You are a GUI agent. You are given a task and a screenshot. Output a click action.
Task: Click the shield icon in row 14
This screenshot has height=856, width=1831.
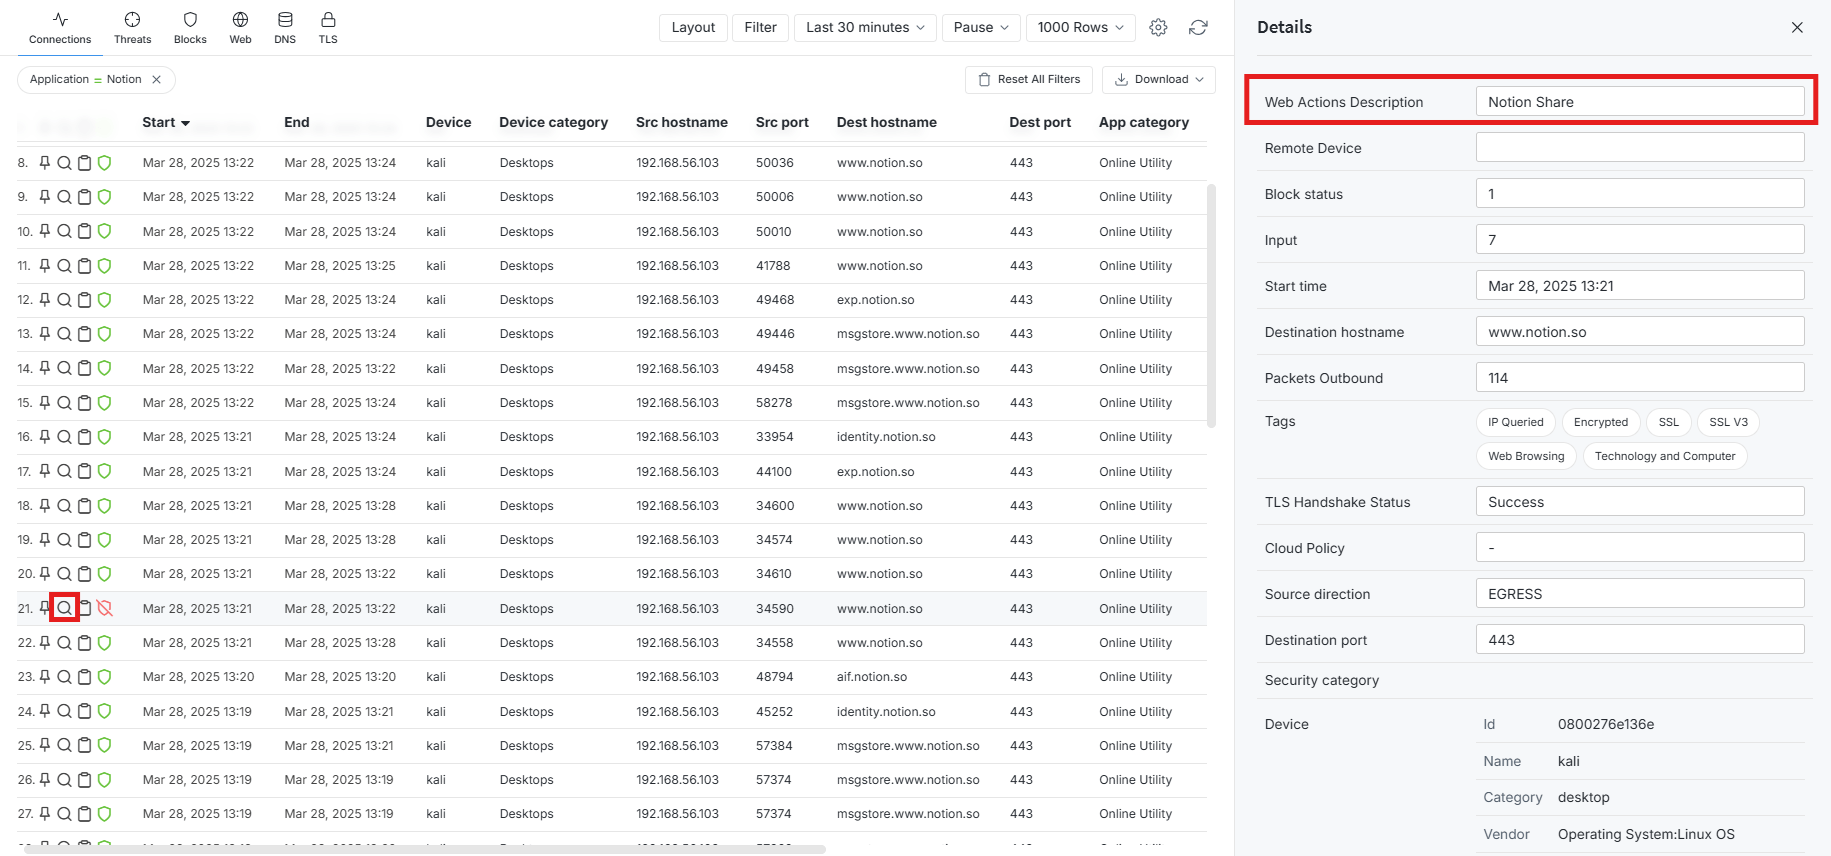tap(104, 368)
